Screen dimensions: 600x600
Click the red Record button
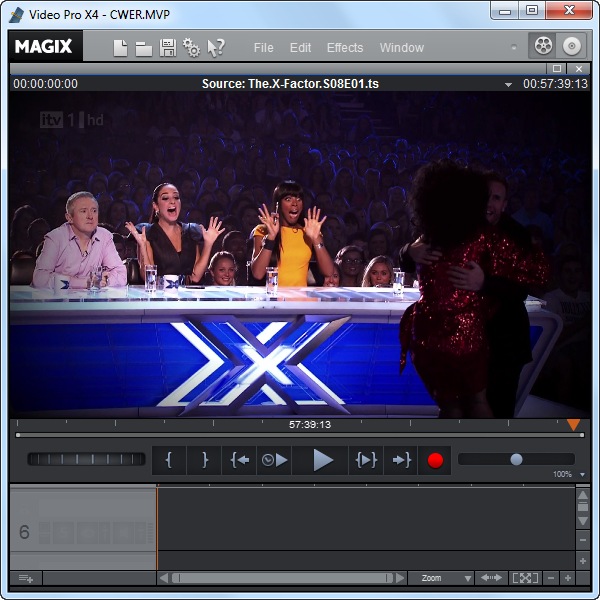[435, 460]
